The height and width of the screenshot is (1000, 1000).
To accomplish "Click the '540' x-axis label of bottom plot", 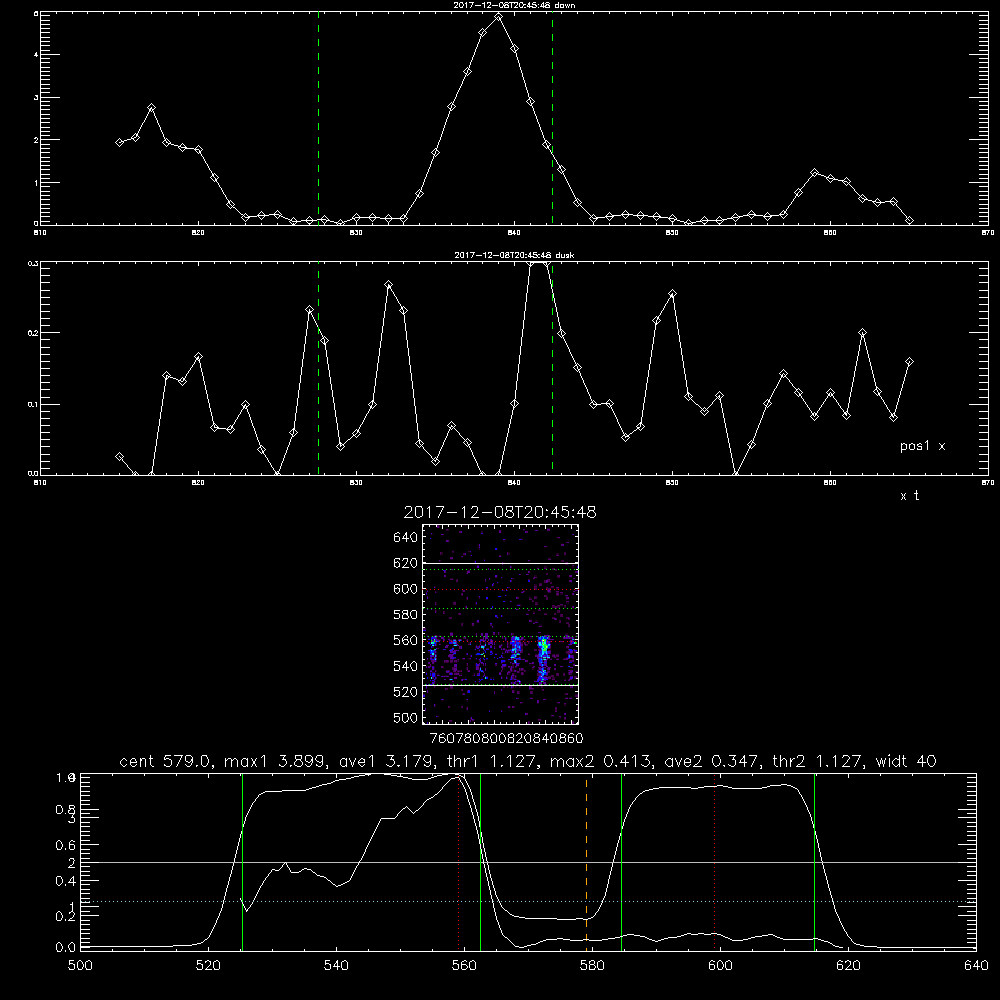I will coord(336,966).
